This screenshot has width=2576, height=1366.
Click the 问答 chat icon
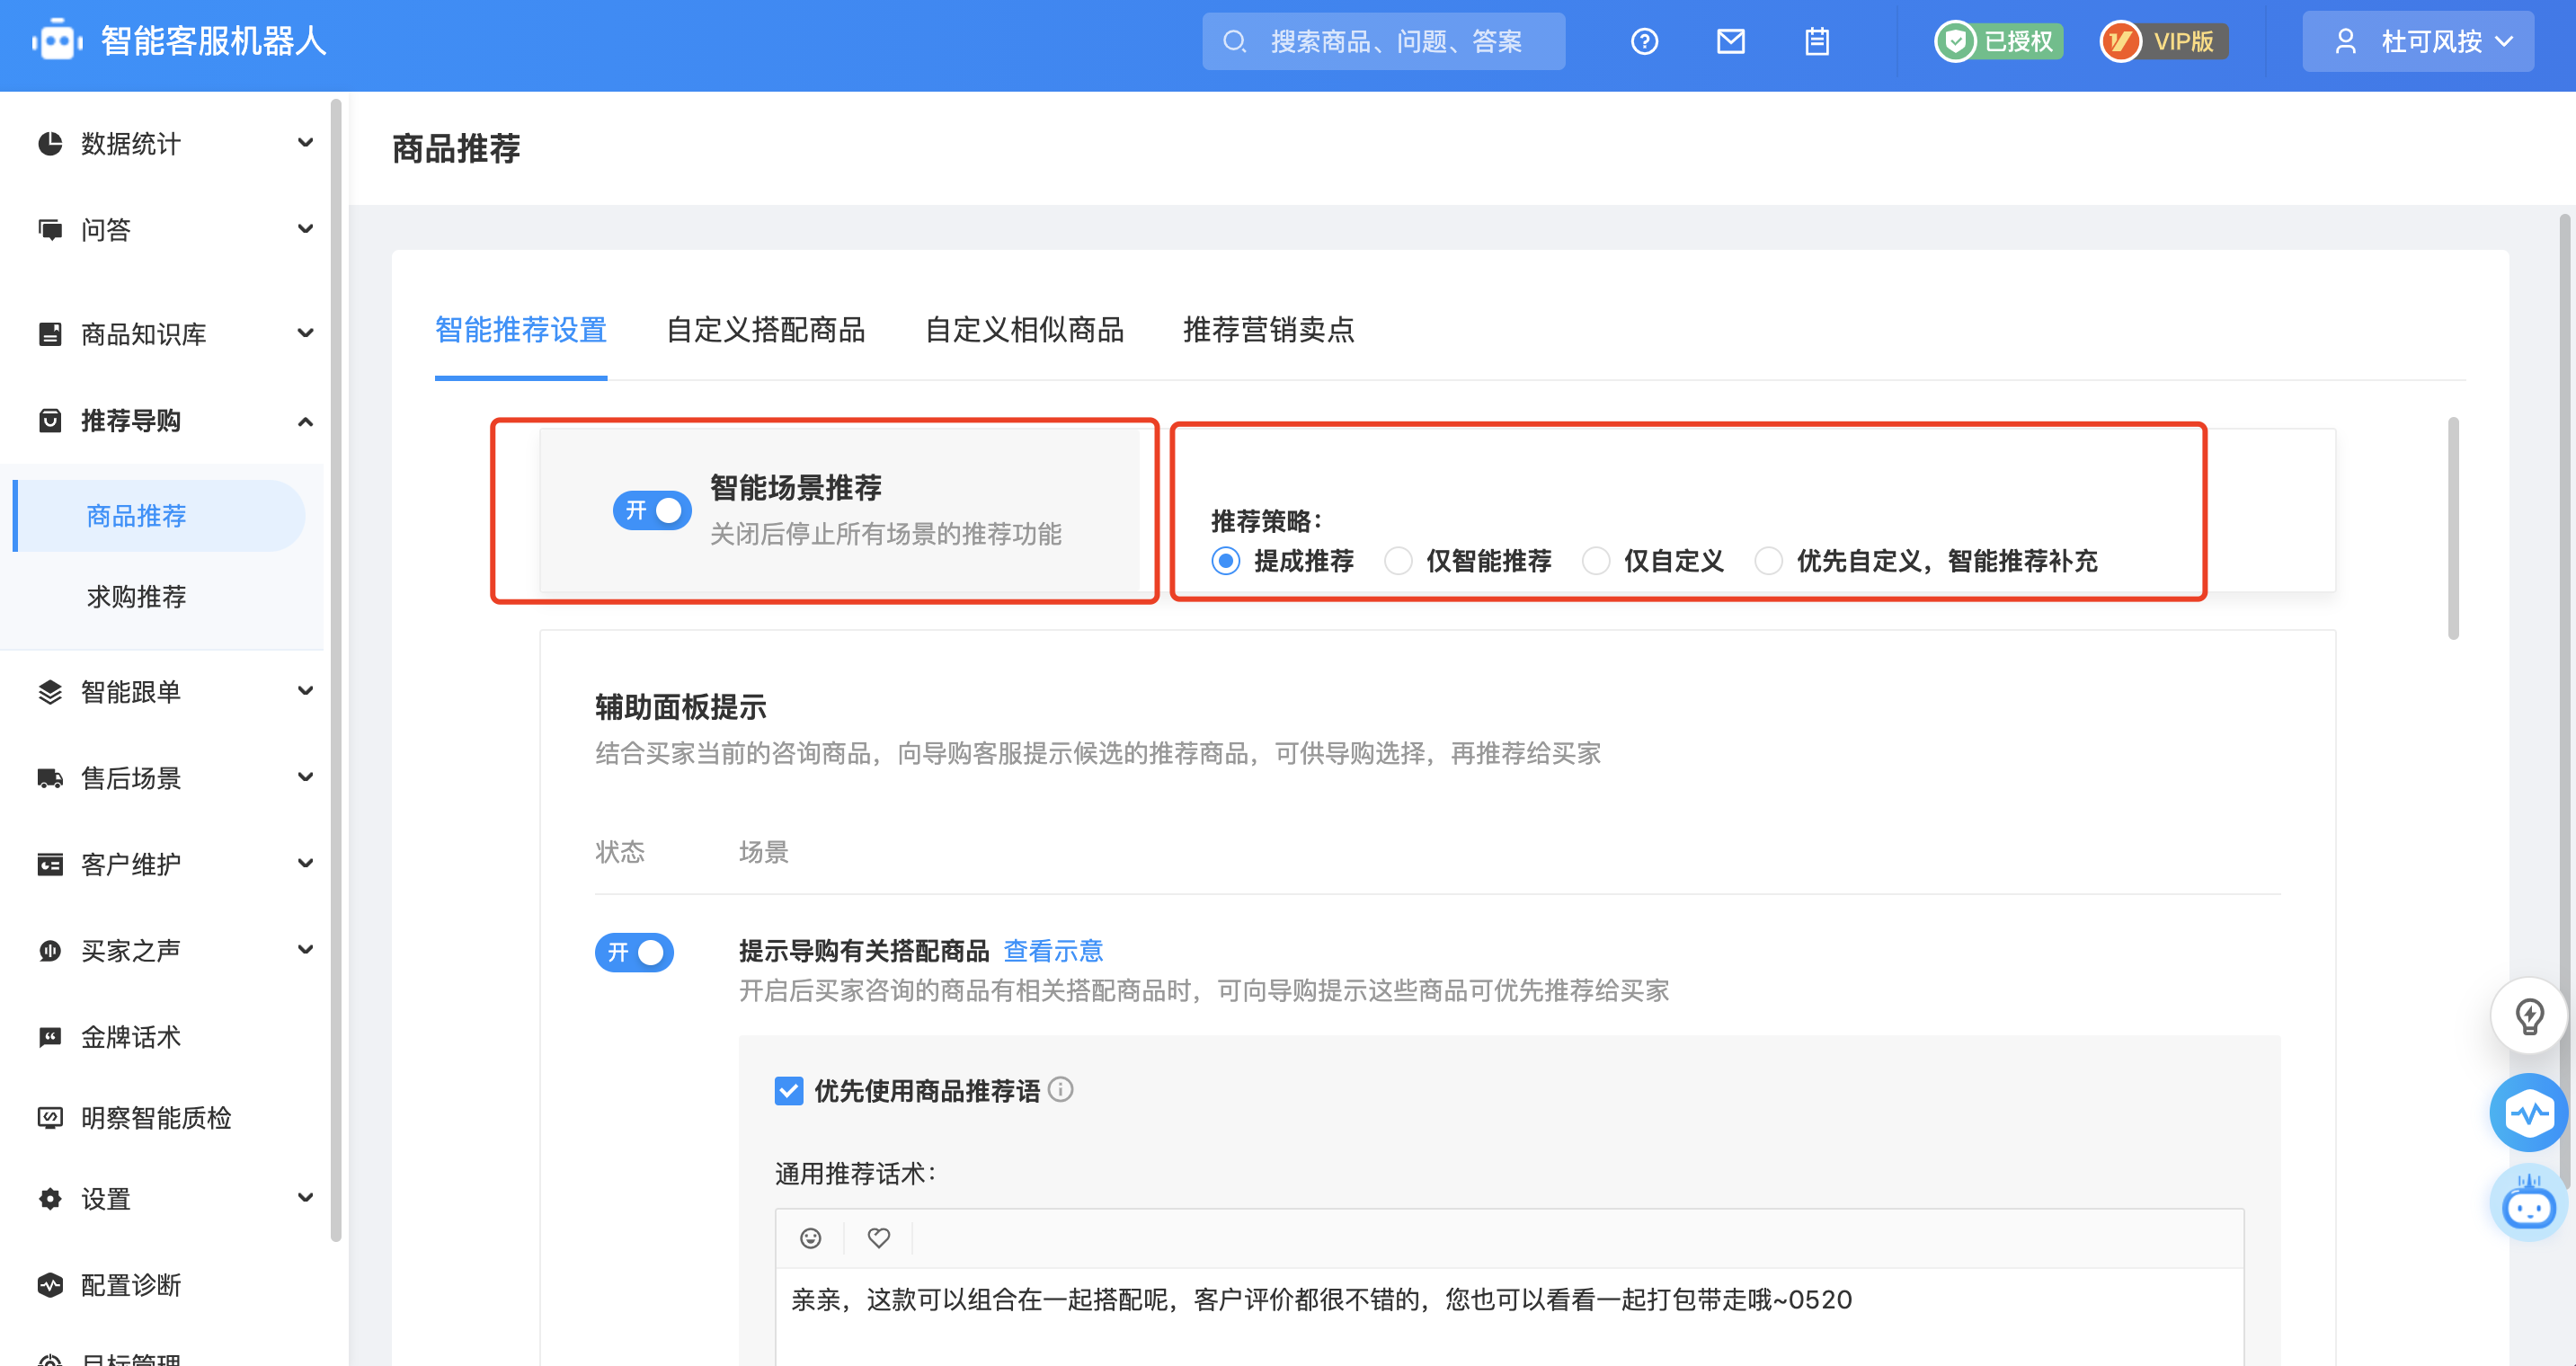tap(50, 229)
